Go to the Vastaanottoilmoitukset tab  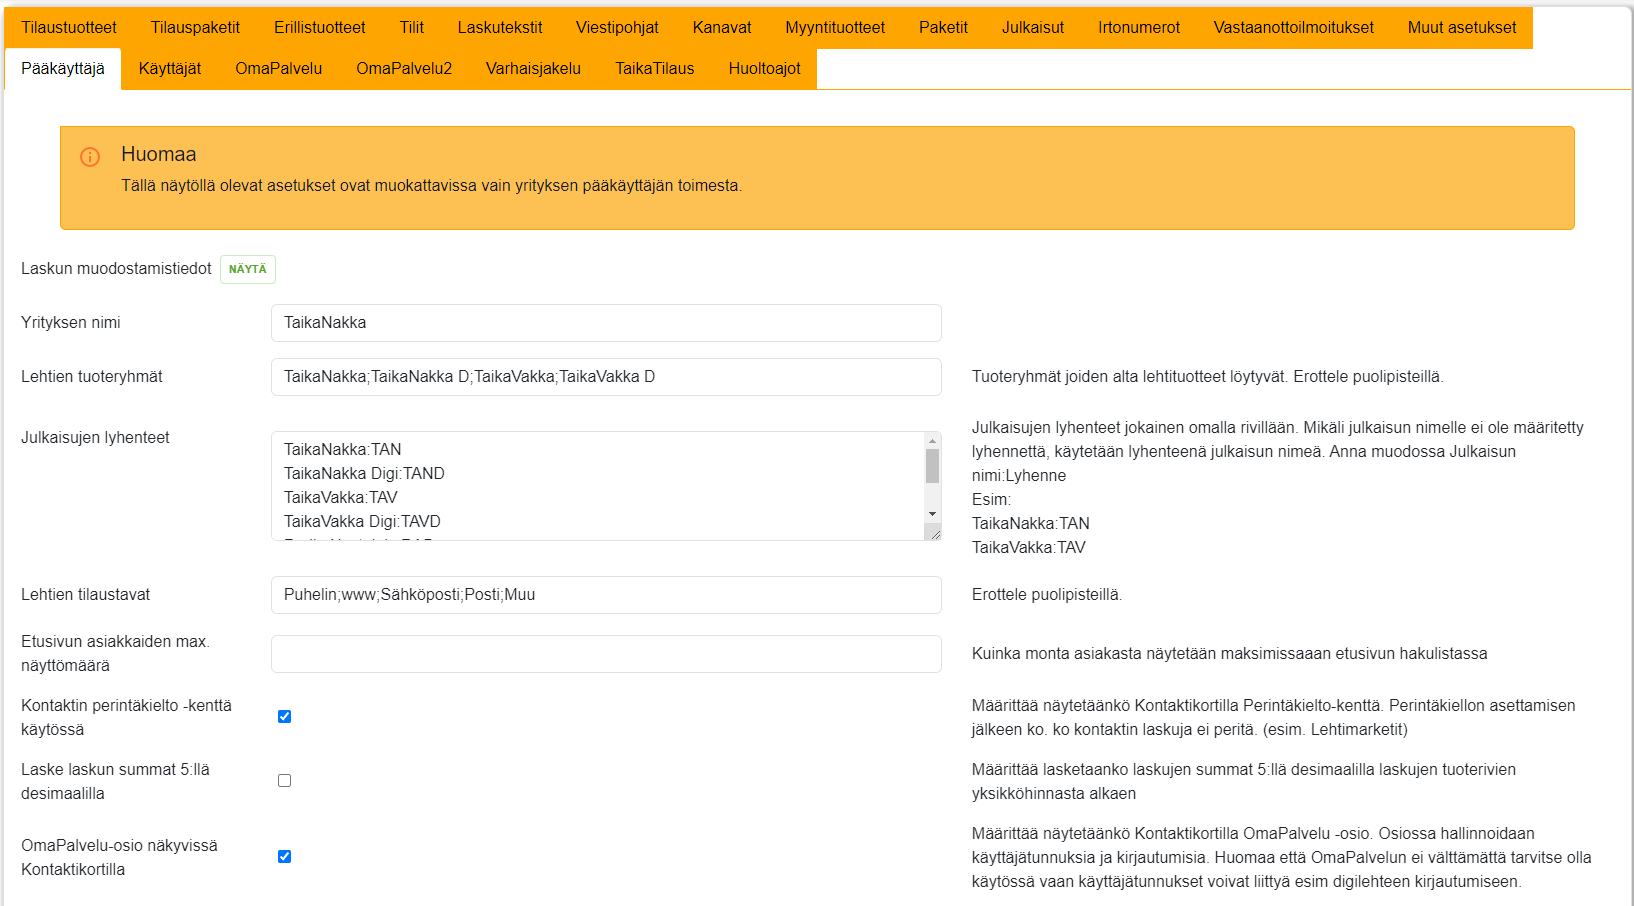pyautogui.click(x=1294, y=28)
